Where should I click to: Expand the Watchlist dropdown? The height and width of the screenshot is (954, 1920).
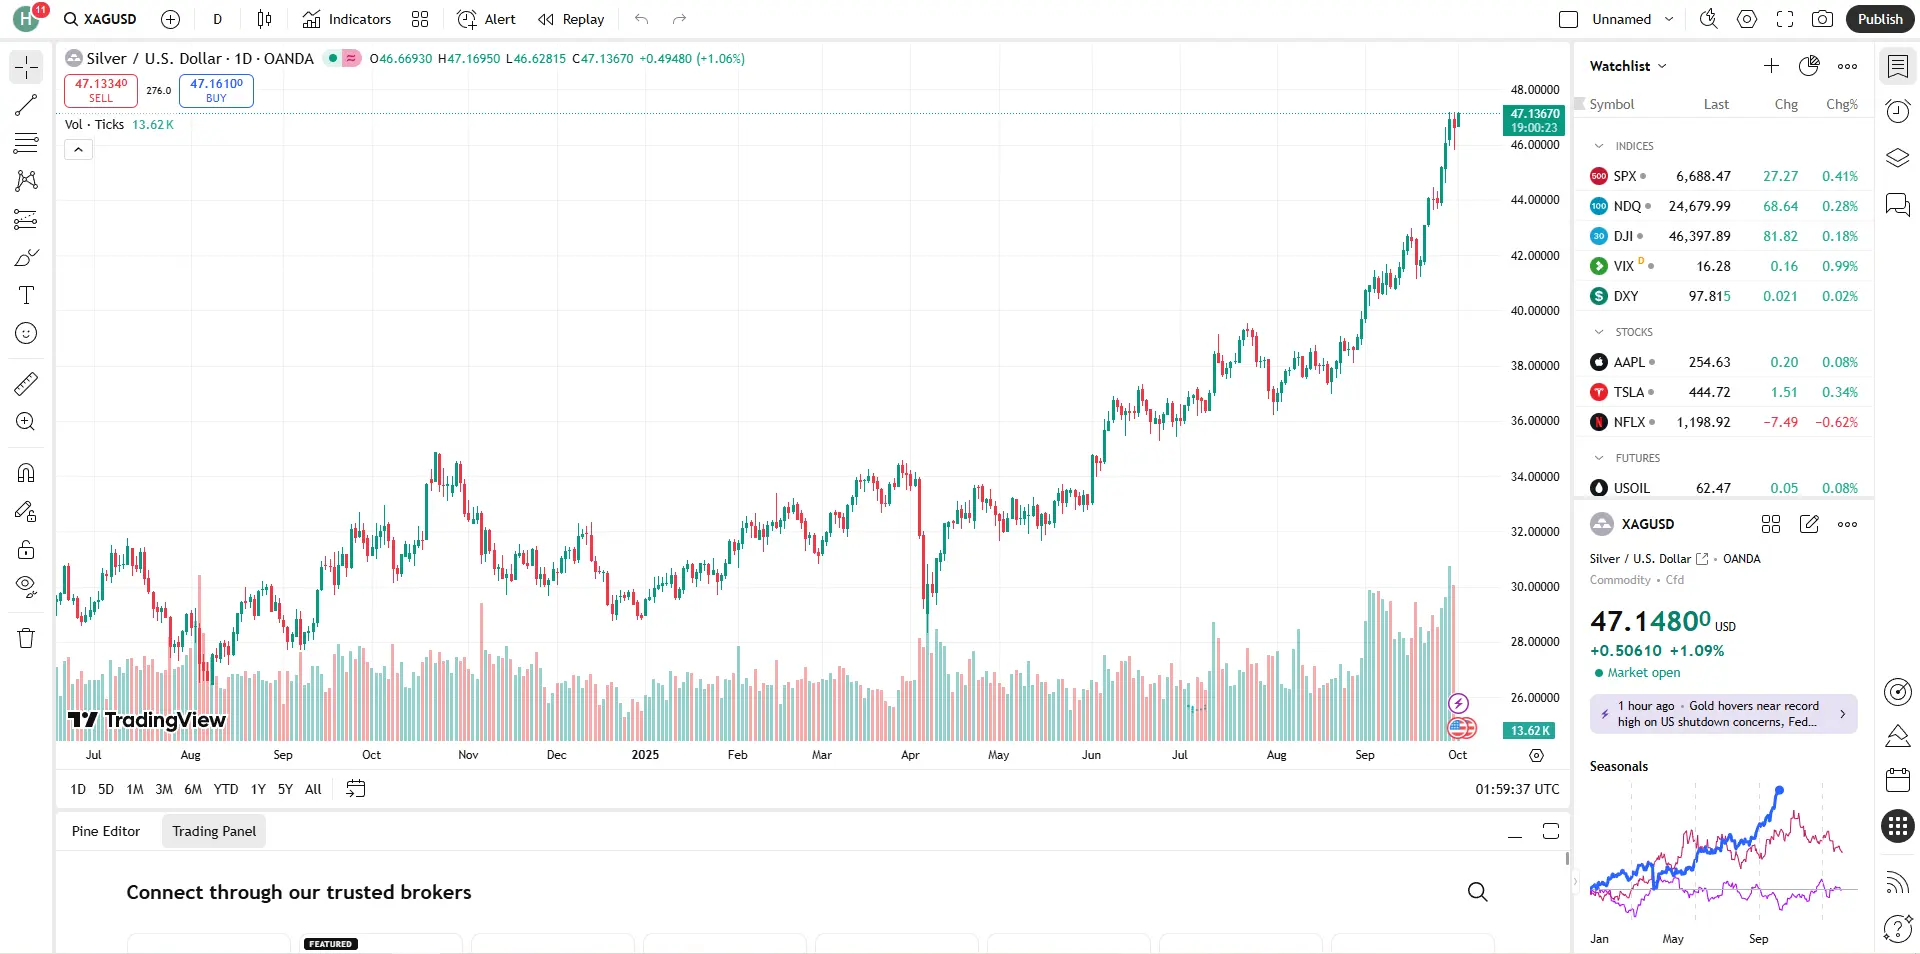tap(1628, 66)
